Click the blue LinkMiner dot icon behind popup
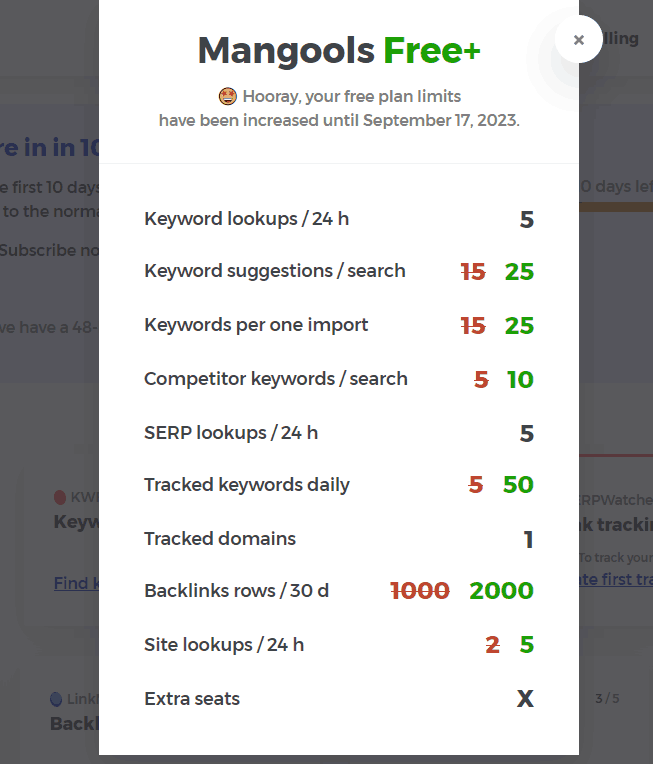 (x=56, y=699)
